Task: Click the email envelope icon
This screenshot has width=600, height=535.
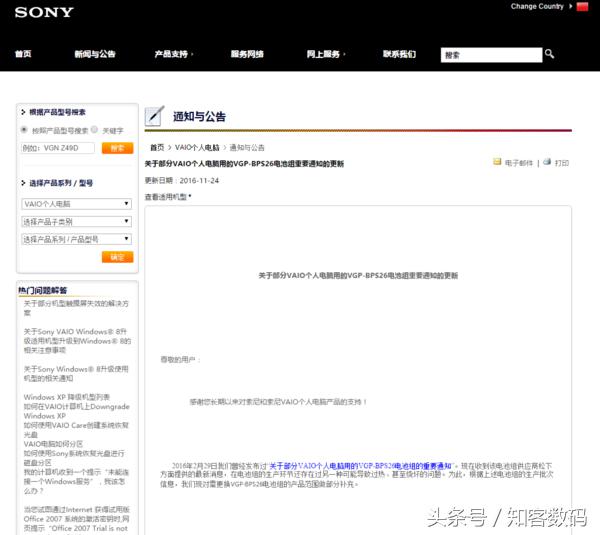Action: (497, 162)
